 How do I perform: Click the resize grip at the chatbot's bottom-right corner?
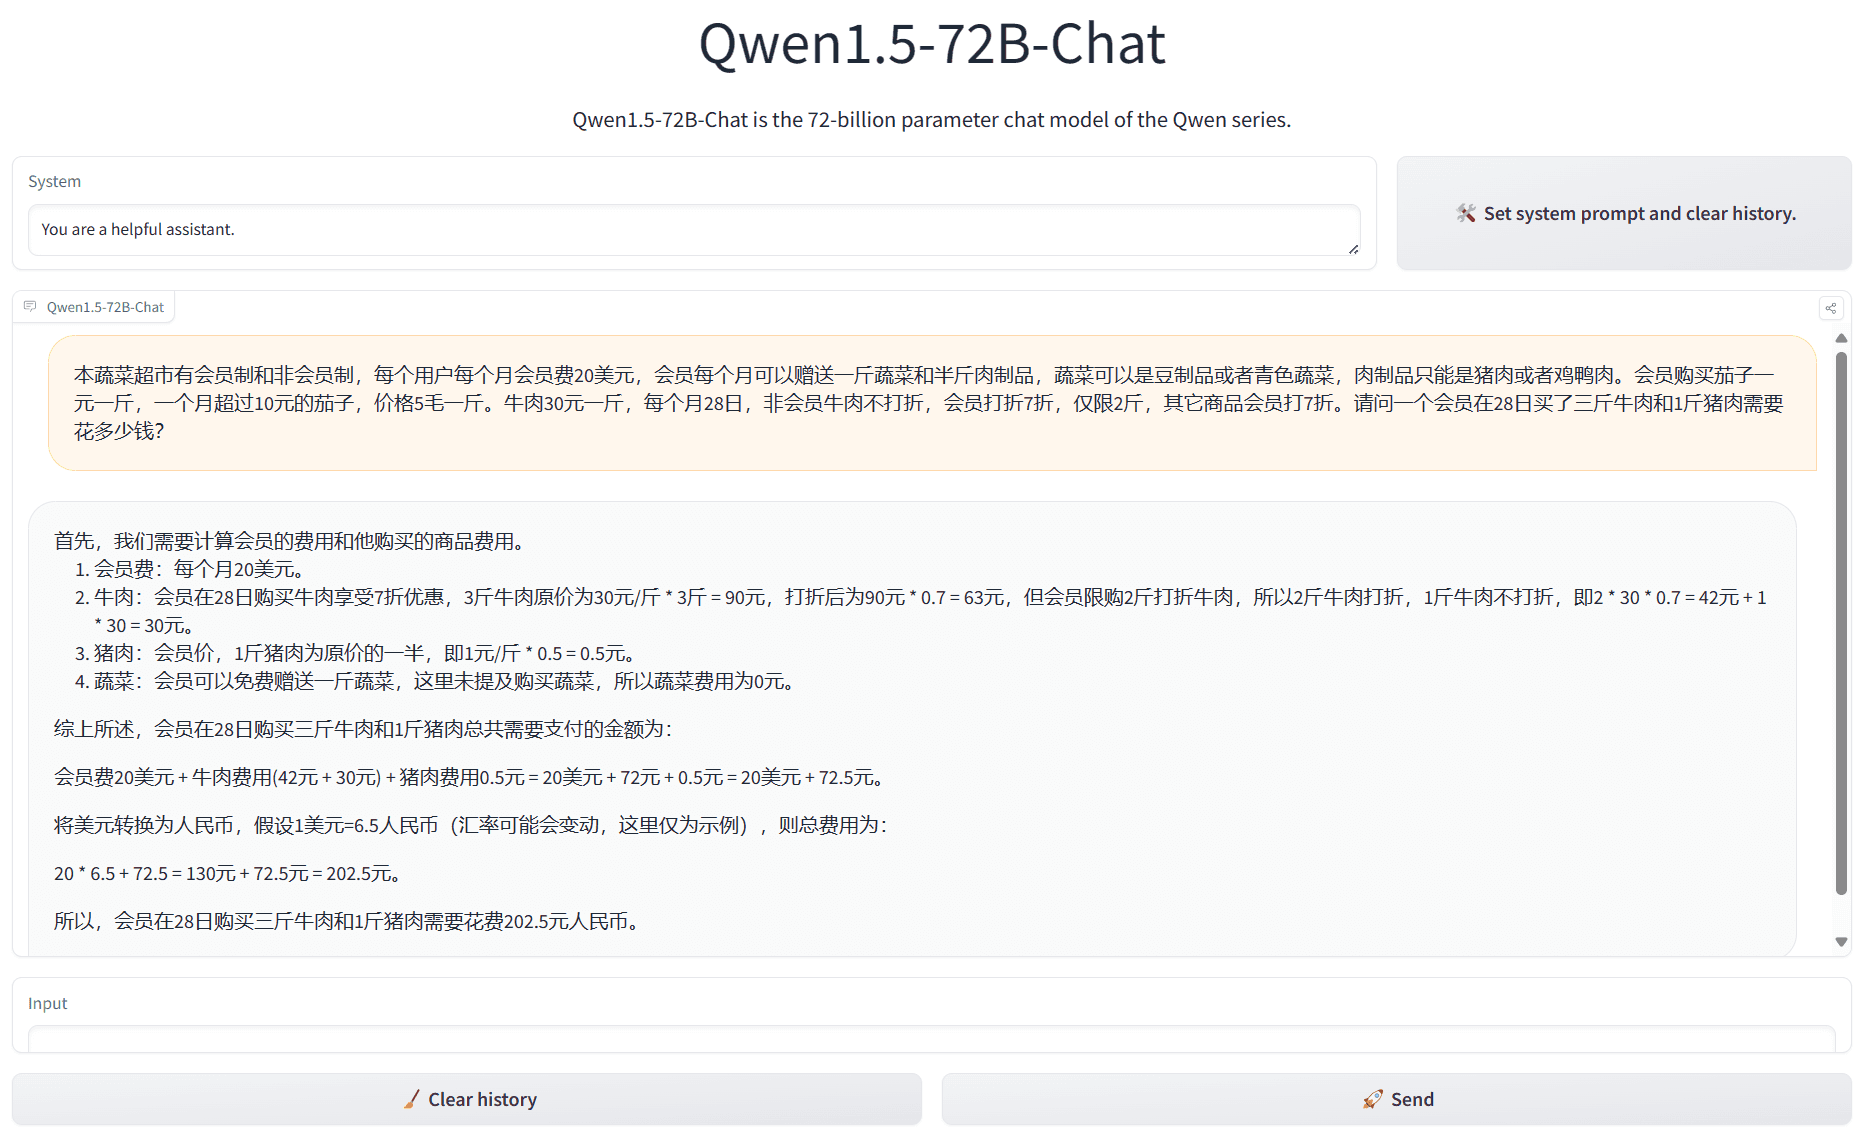(1845, 948)
